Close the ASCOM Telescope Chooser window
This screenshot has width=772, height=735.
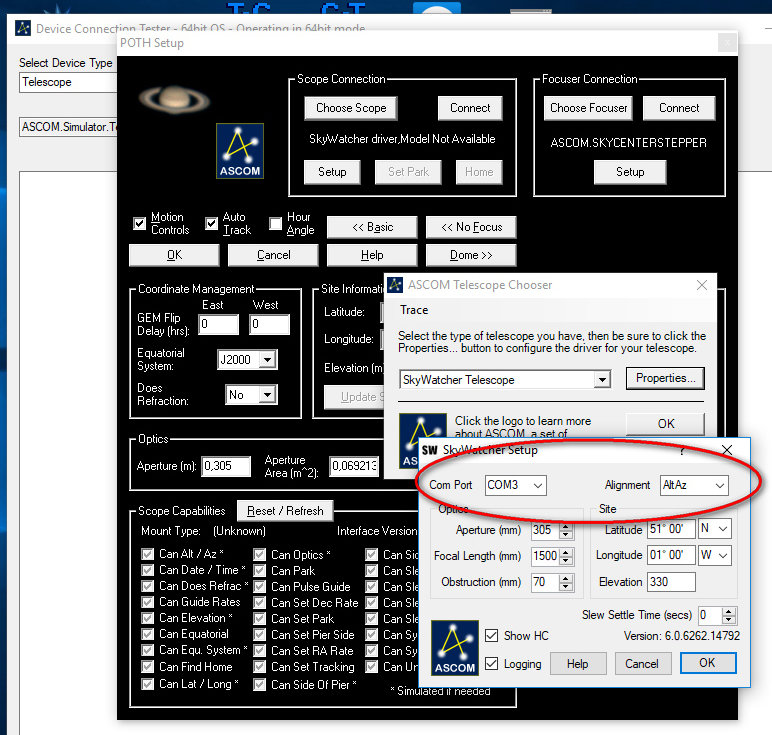click(702, 285)
